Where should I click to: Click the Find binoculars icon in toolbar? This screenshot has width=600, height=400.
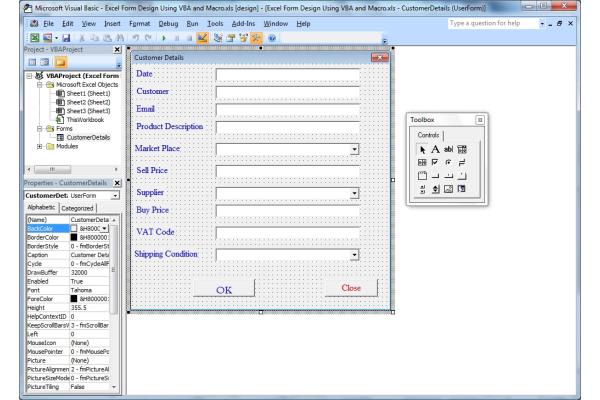tap(120, 38)
